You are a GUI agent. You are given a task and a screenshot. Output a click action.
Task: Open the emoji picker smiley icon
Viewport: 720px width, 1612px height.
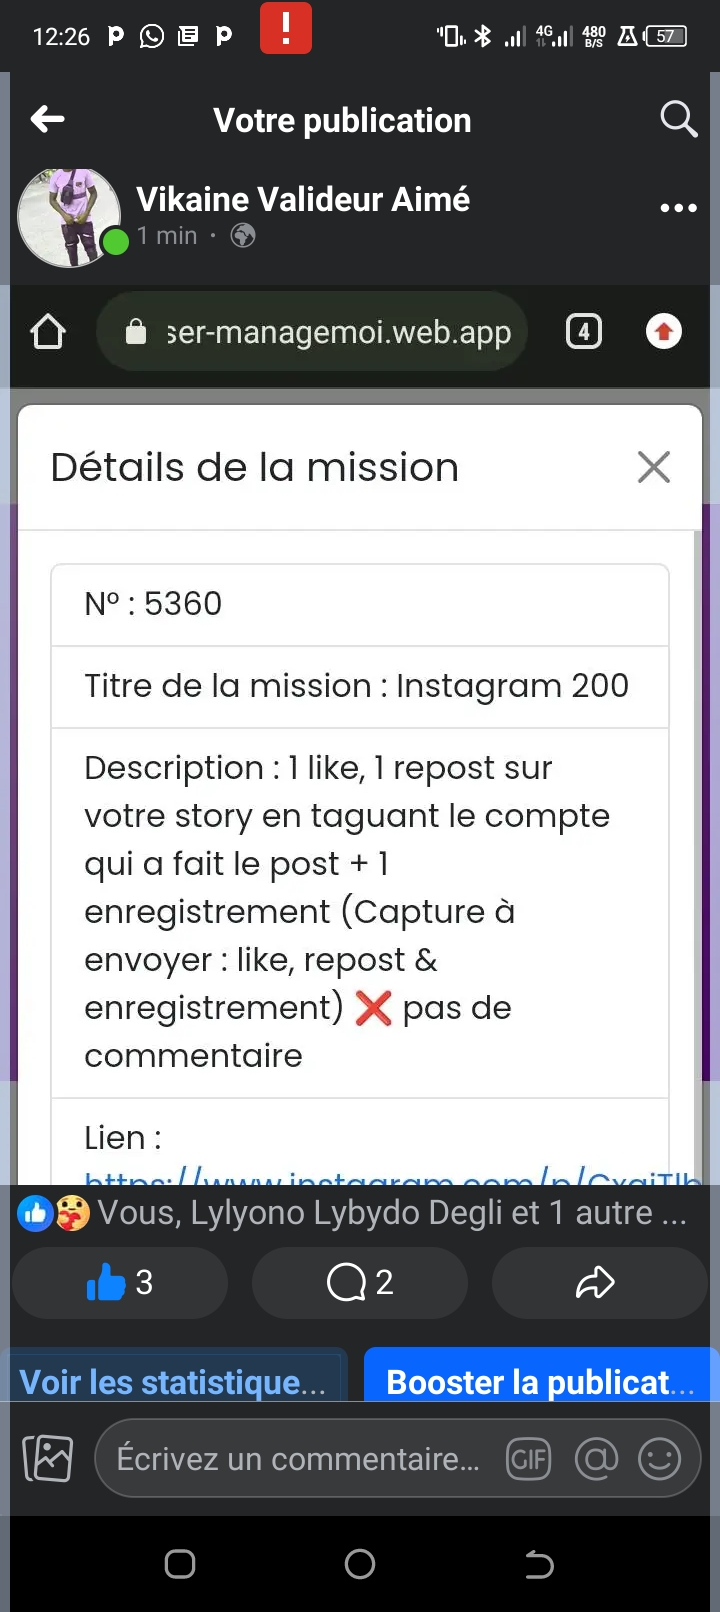(660, 1460)
